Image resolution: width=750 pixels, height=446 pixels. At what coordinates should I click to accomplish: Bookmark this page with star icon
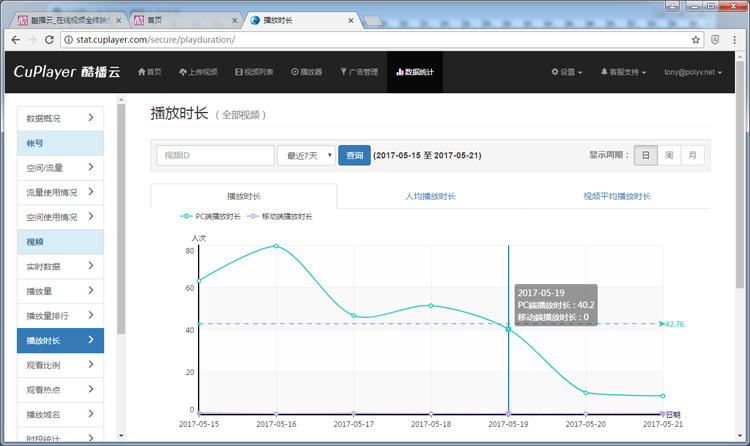(696, 40)
